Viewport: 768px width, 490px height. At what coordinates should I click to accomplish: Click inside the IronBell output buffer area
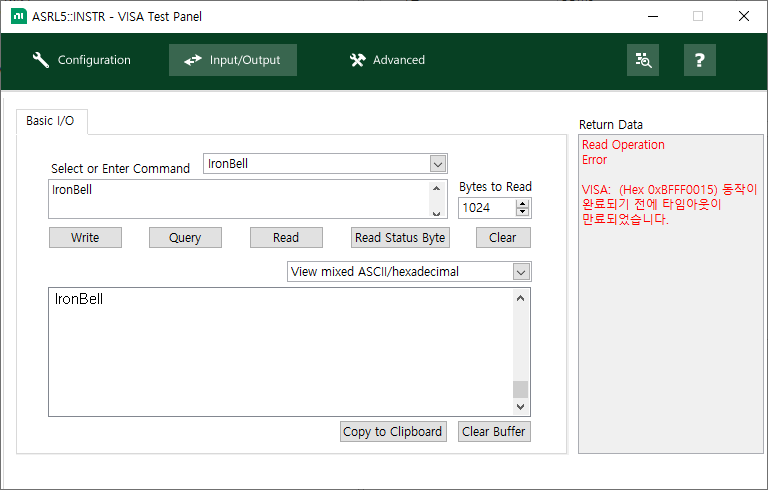coord(281,352)
